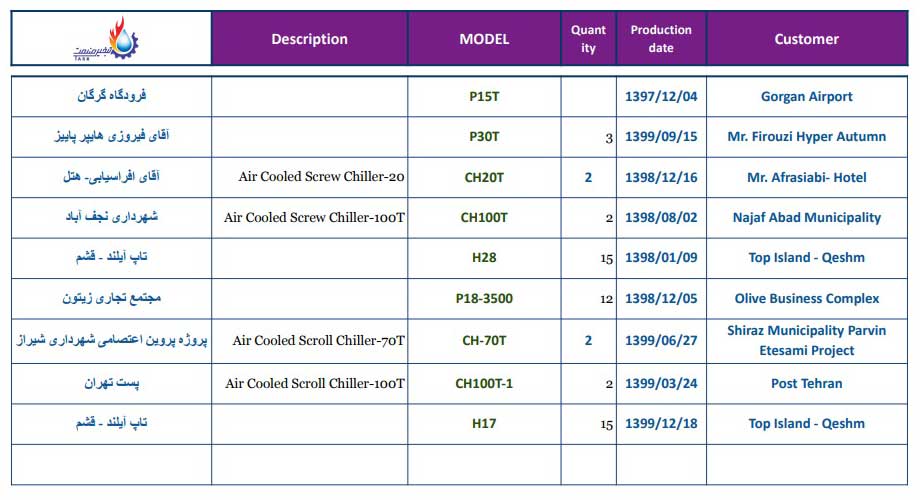The height and width of the screenshot is (500, 920).
Task: Click the H17 model cell
Action: (x=484, y=423)
